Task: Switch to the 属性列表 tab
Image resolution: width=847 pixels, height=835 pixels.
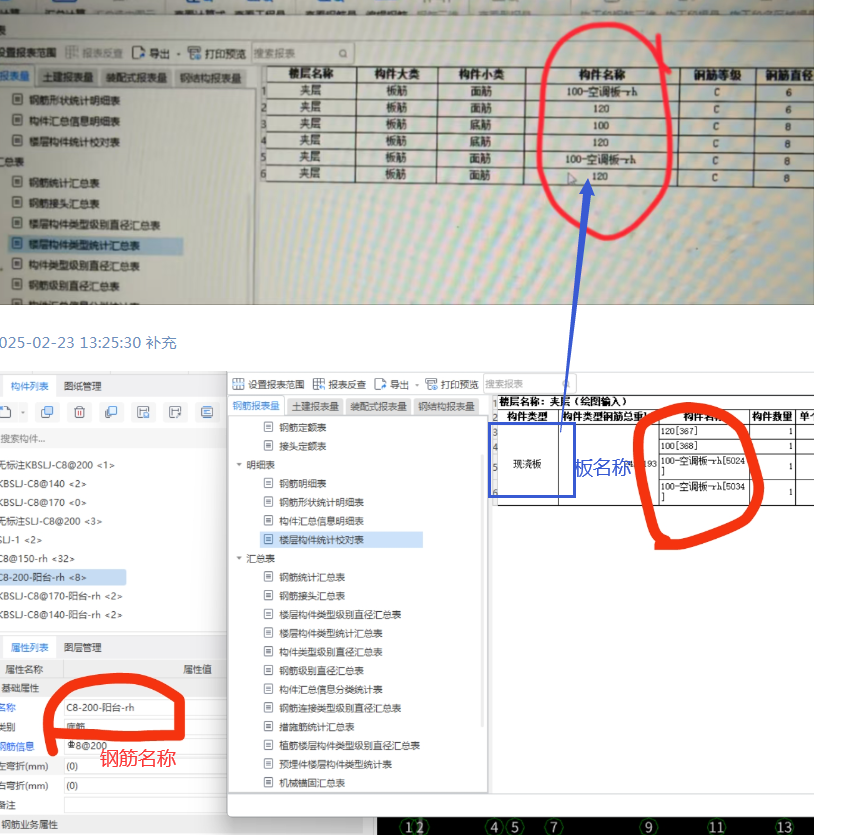Action: click(30, 648)
